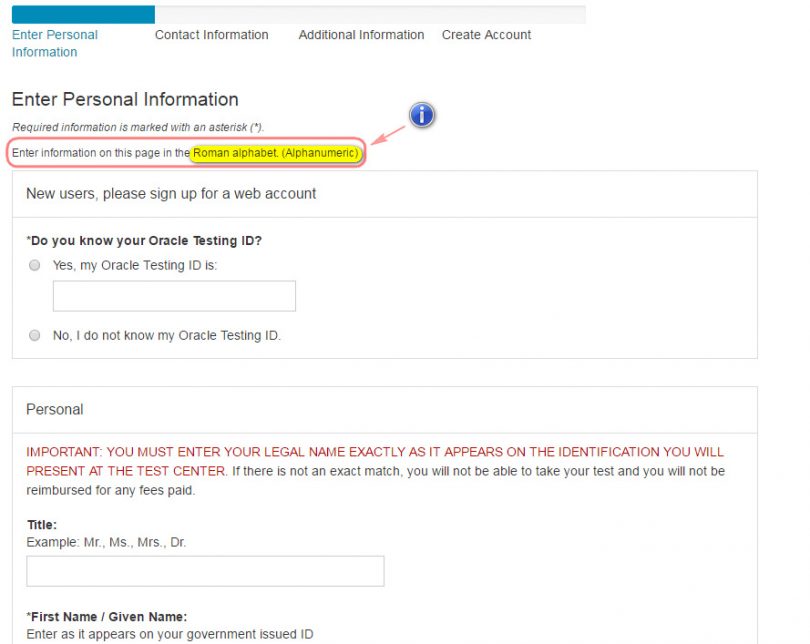Click the Oracle Testing ID text field
The width and height of the screenshot is (810, 644).
[x=174, y=296]
